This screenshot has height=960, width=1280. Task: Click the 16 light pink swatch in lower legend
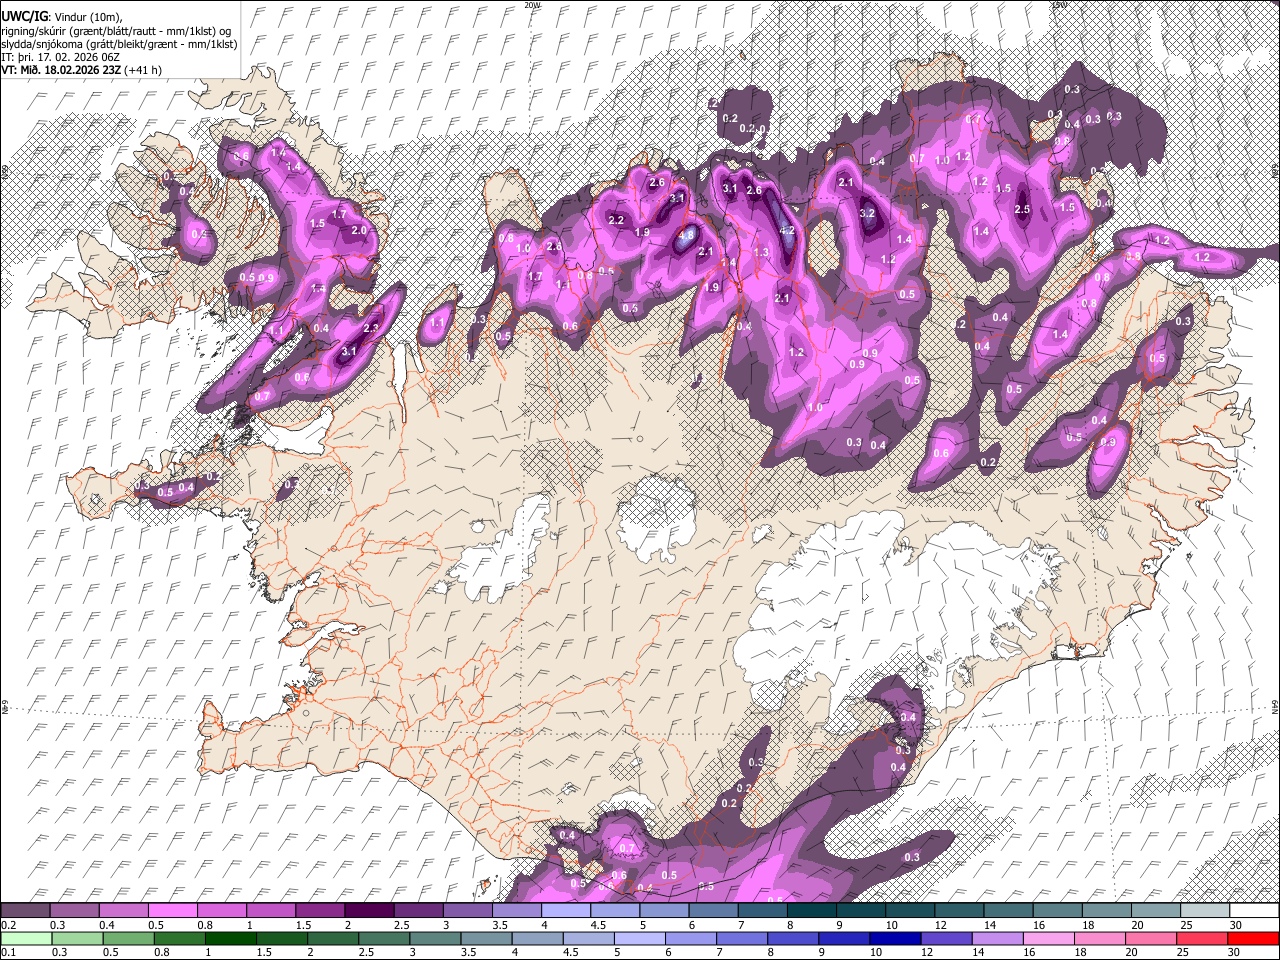coord(1048,938)
